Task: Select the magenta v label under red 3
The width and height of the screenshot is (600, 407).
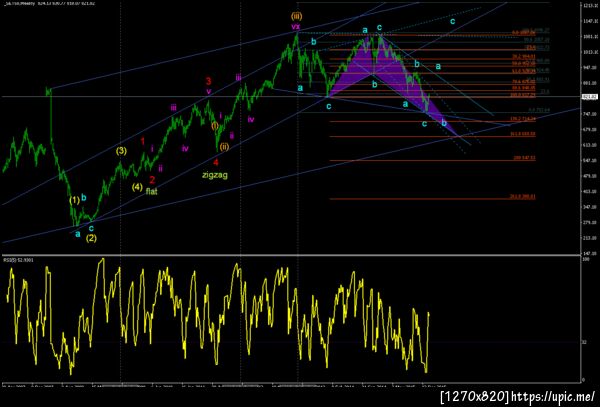Action: coord(209,91)
